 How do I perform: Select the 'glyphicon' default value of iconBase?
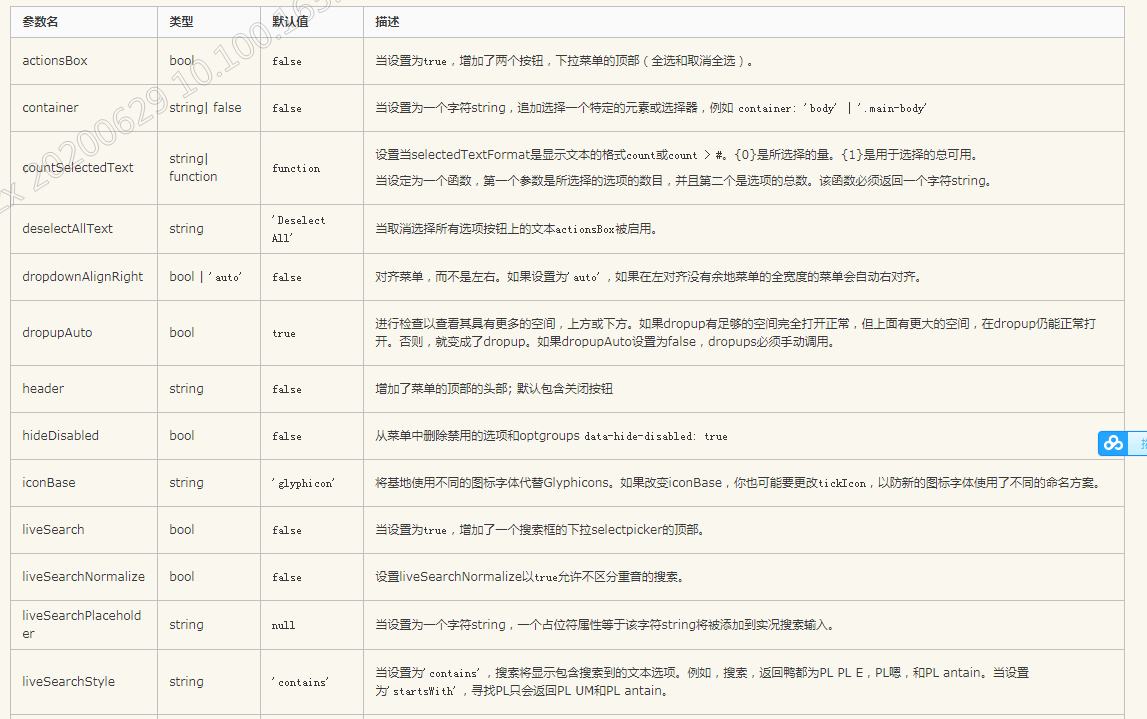click(x=301, y=482)
